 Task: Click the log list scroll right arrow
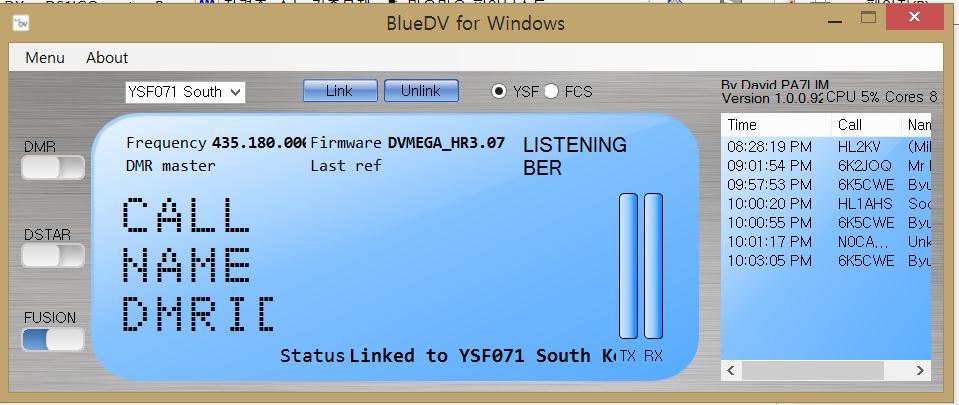tap(920, 370)
